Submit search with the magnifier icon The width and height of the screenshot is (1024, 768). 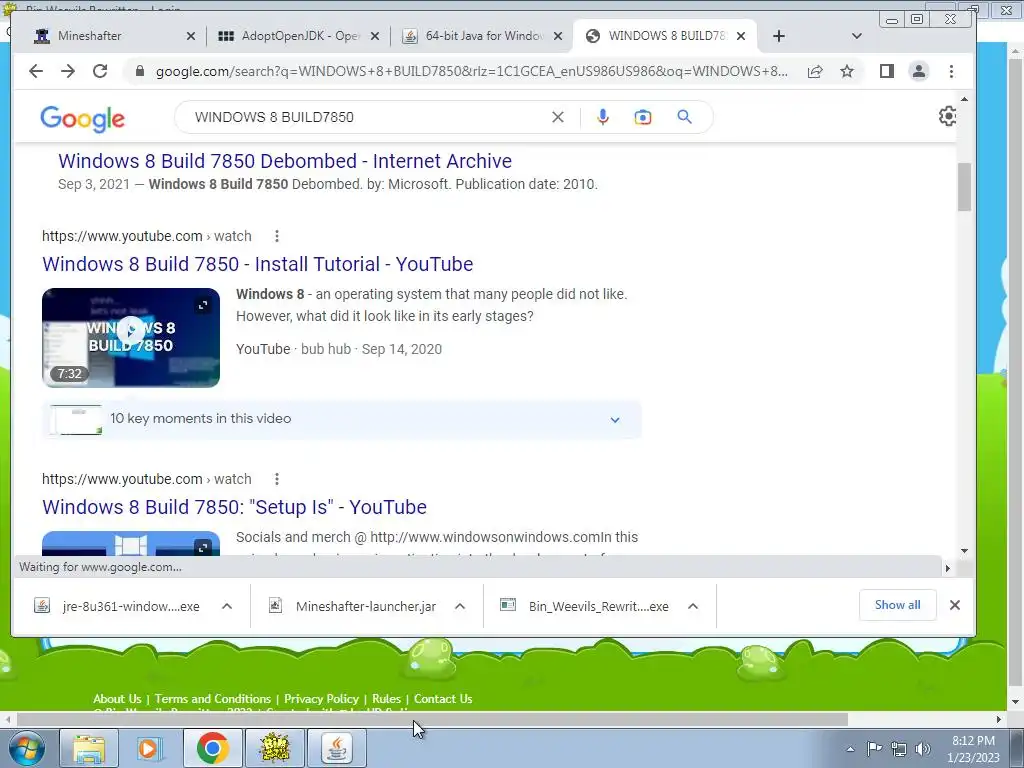click(x=684, y=117)
